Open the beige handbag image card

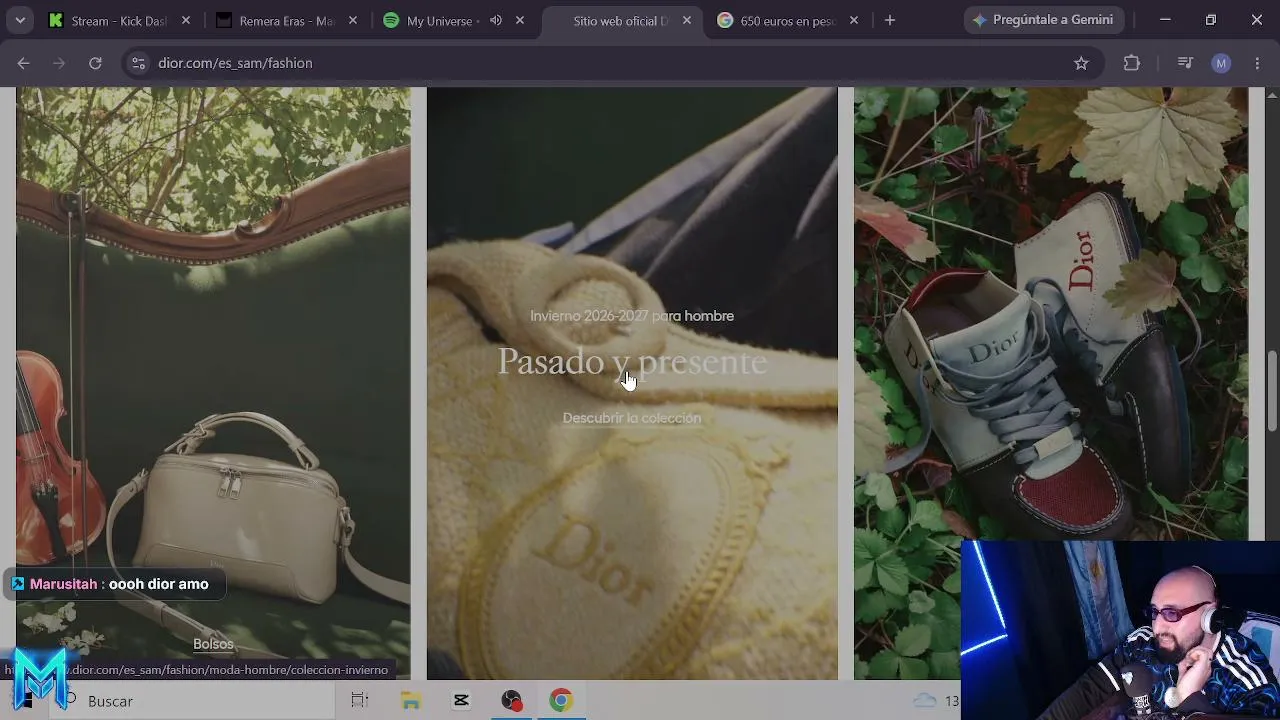[213, 383]
